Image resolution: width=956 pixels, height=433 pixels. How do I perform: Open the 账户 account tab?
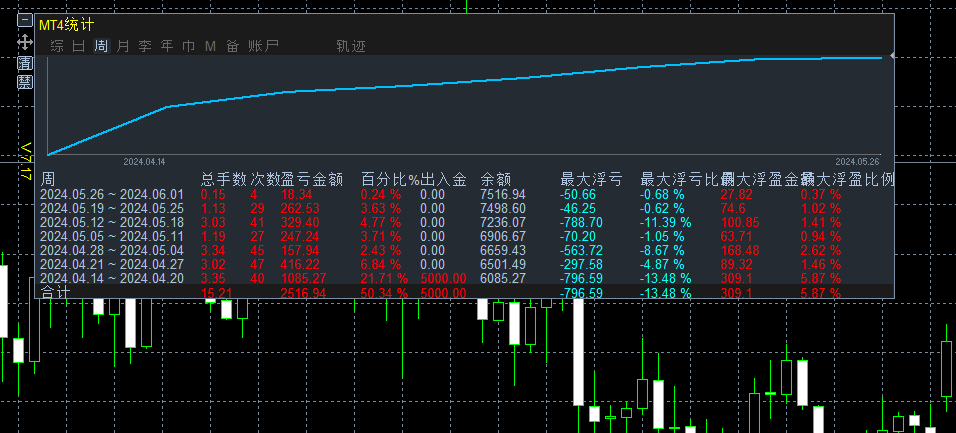(263, 46)
